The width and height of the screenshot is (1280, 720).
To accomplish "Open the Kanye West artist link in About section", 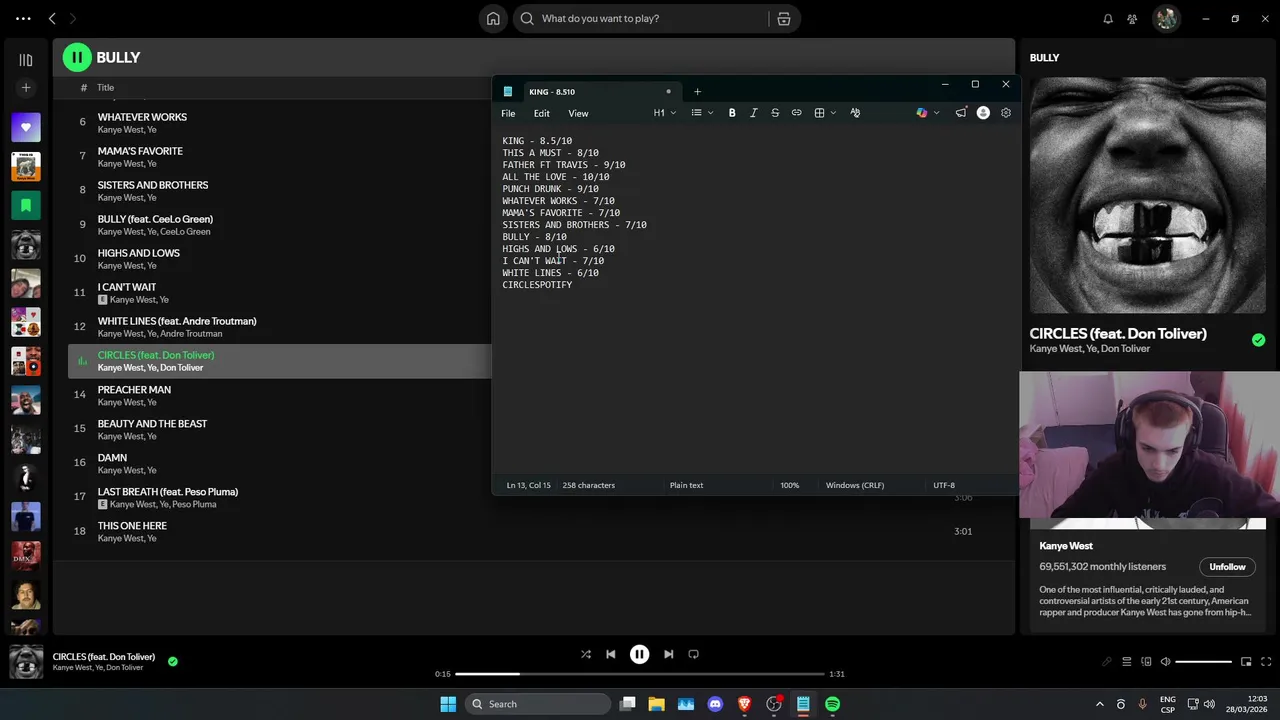I will point(1066,546).
